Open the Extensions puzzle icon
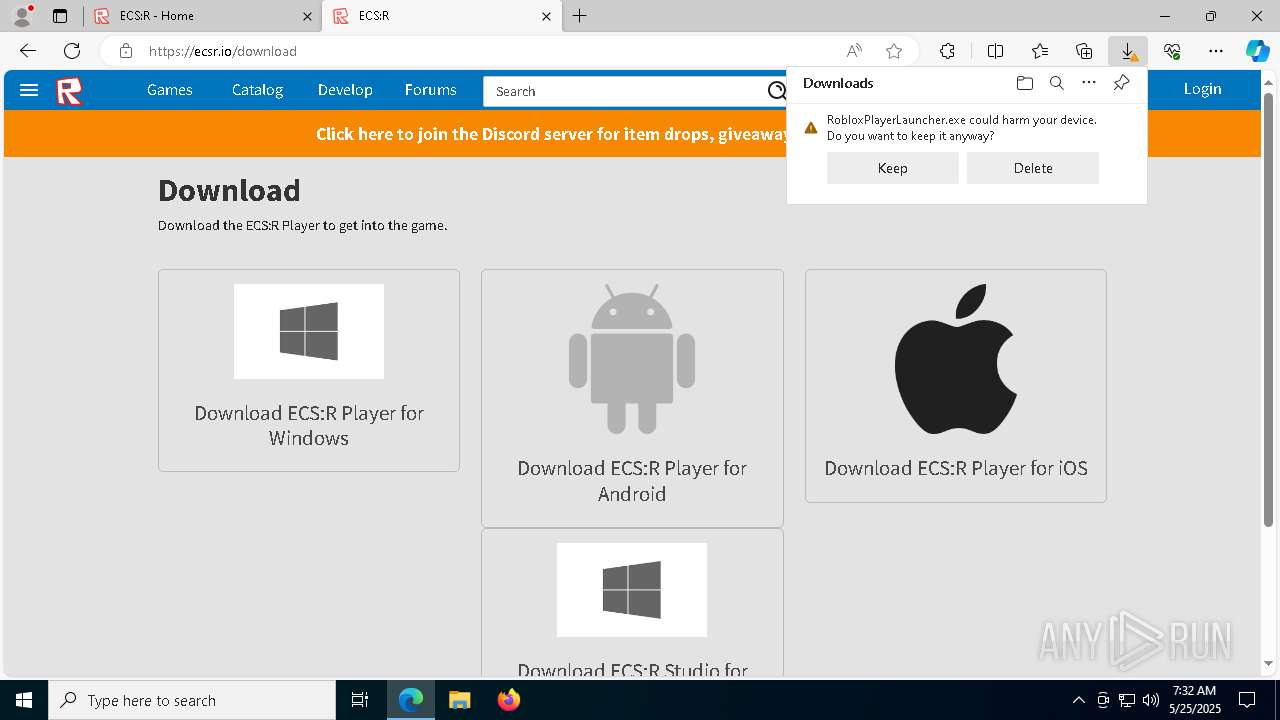This screenshot has height=720, width=1280. [x=947, y=51]
